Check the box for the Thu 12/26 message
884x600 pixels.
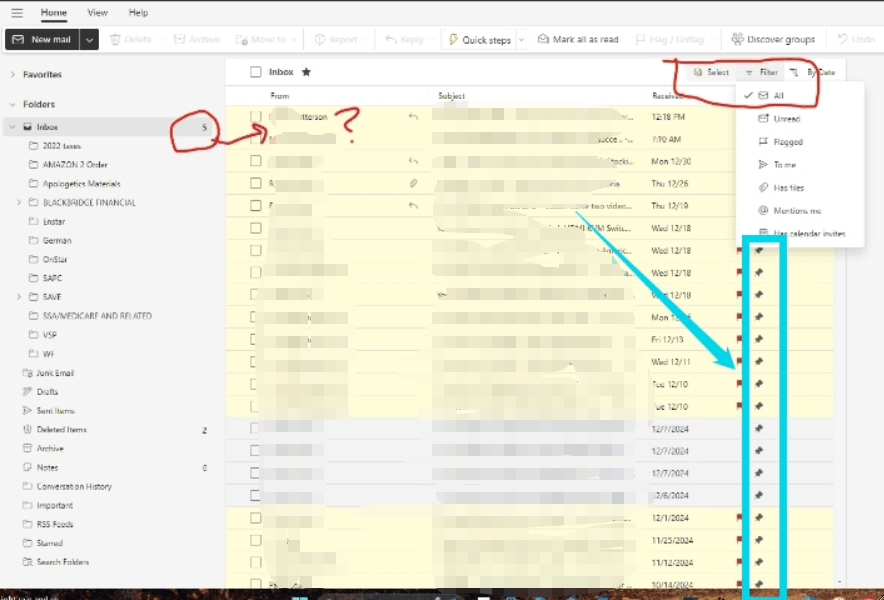[256, 183]
